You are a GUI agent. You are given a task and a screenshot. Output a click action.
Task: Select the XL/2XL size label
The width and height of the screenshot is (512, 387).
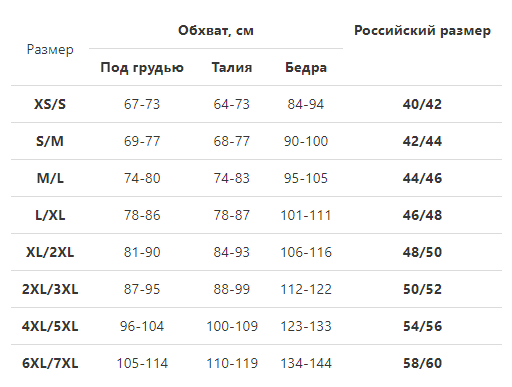click(x=50, y=252)
